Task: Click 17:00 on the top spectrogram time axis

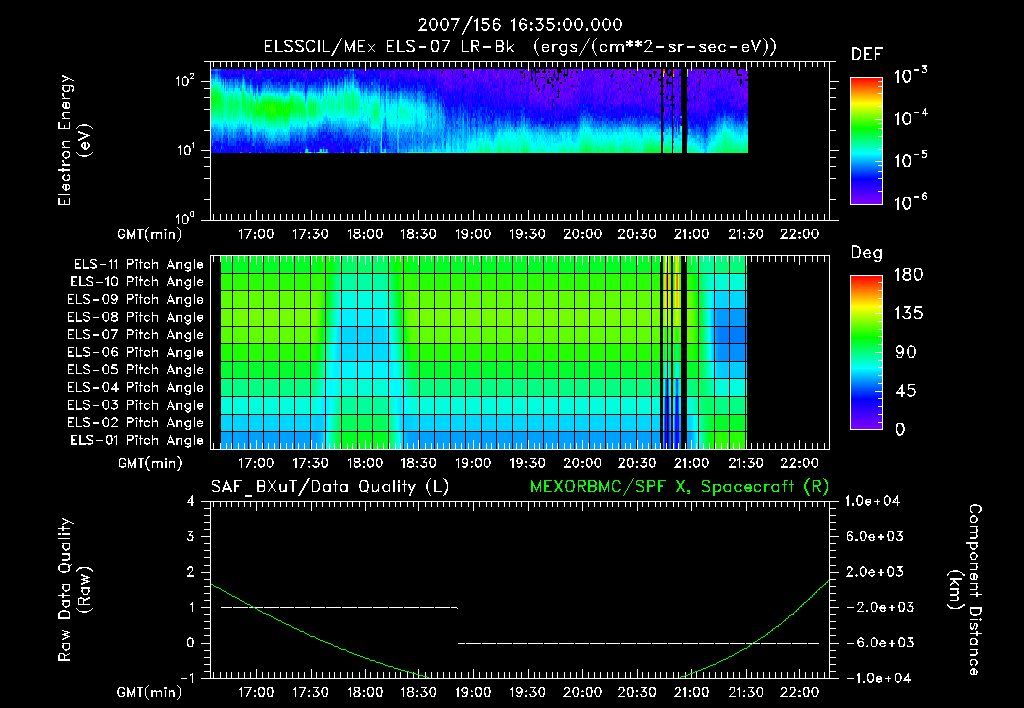Action: 255,234
